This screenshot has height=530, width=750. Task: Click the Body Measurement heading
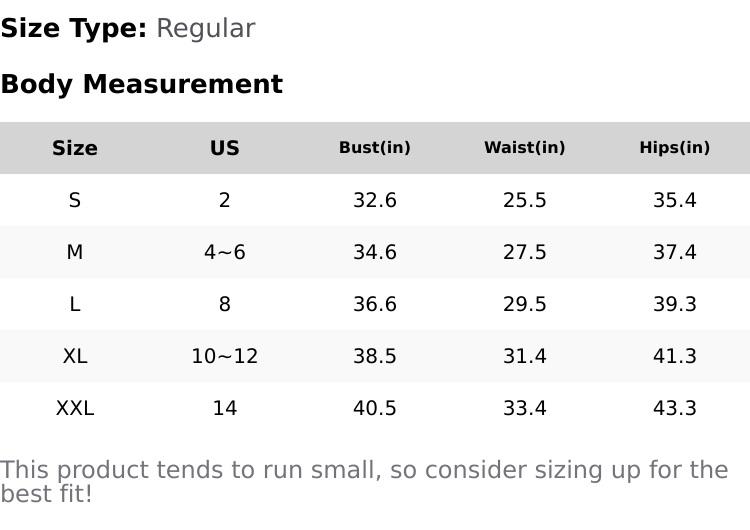coord(141,84)
